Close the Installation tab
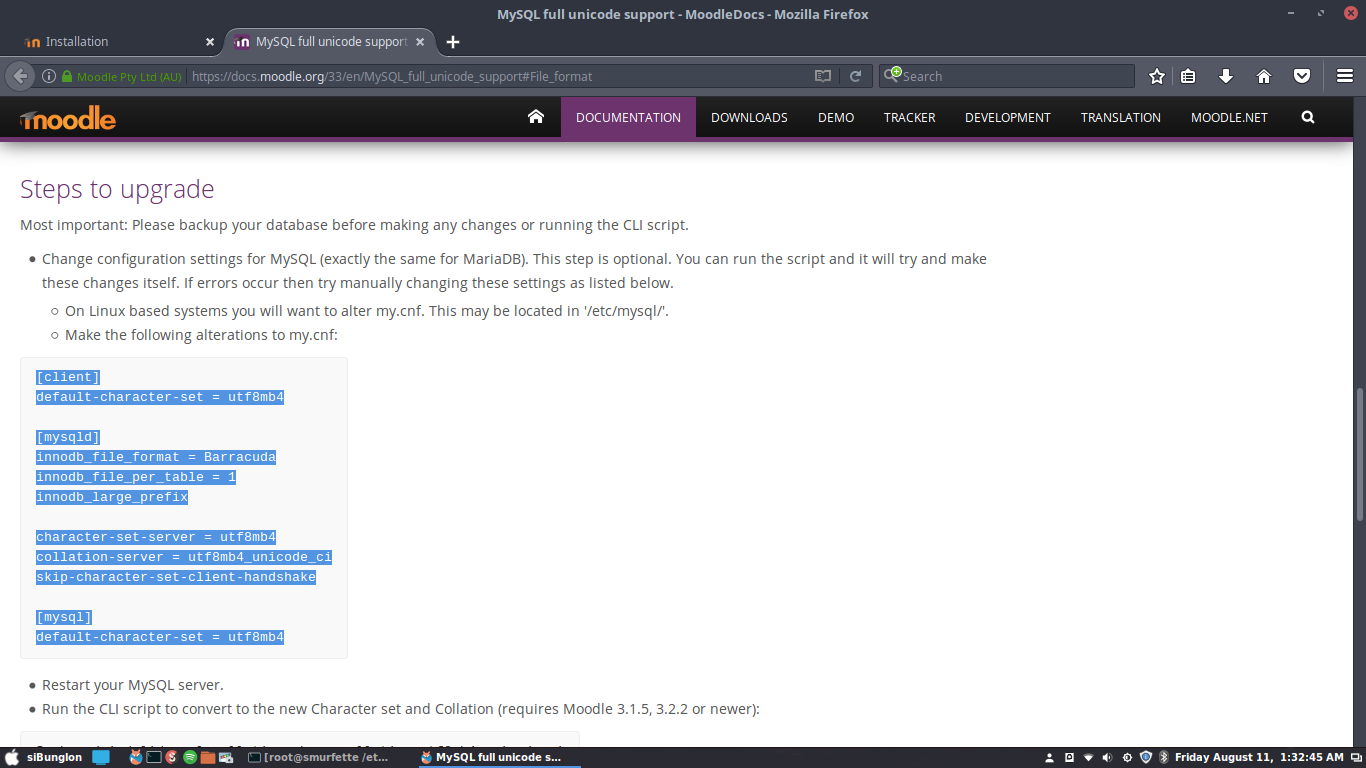The width and height of the screenshot is (1366, 768). (210, 42)
